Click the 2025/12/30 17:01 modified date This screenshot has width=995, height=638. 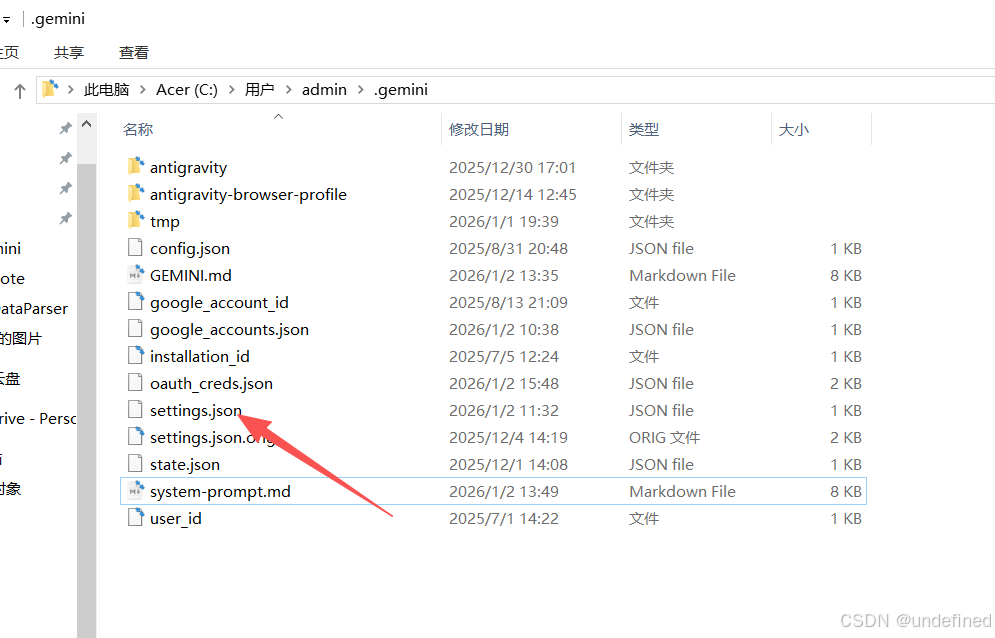pyautogui.click(x=512, y=167)
